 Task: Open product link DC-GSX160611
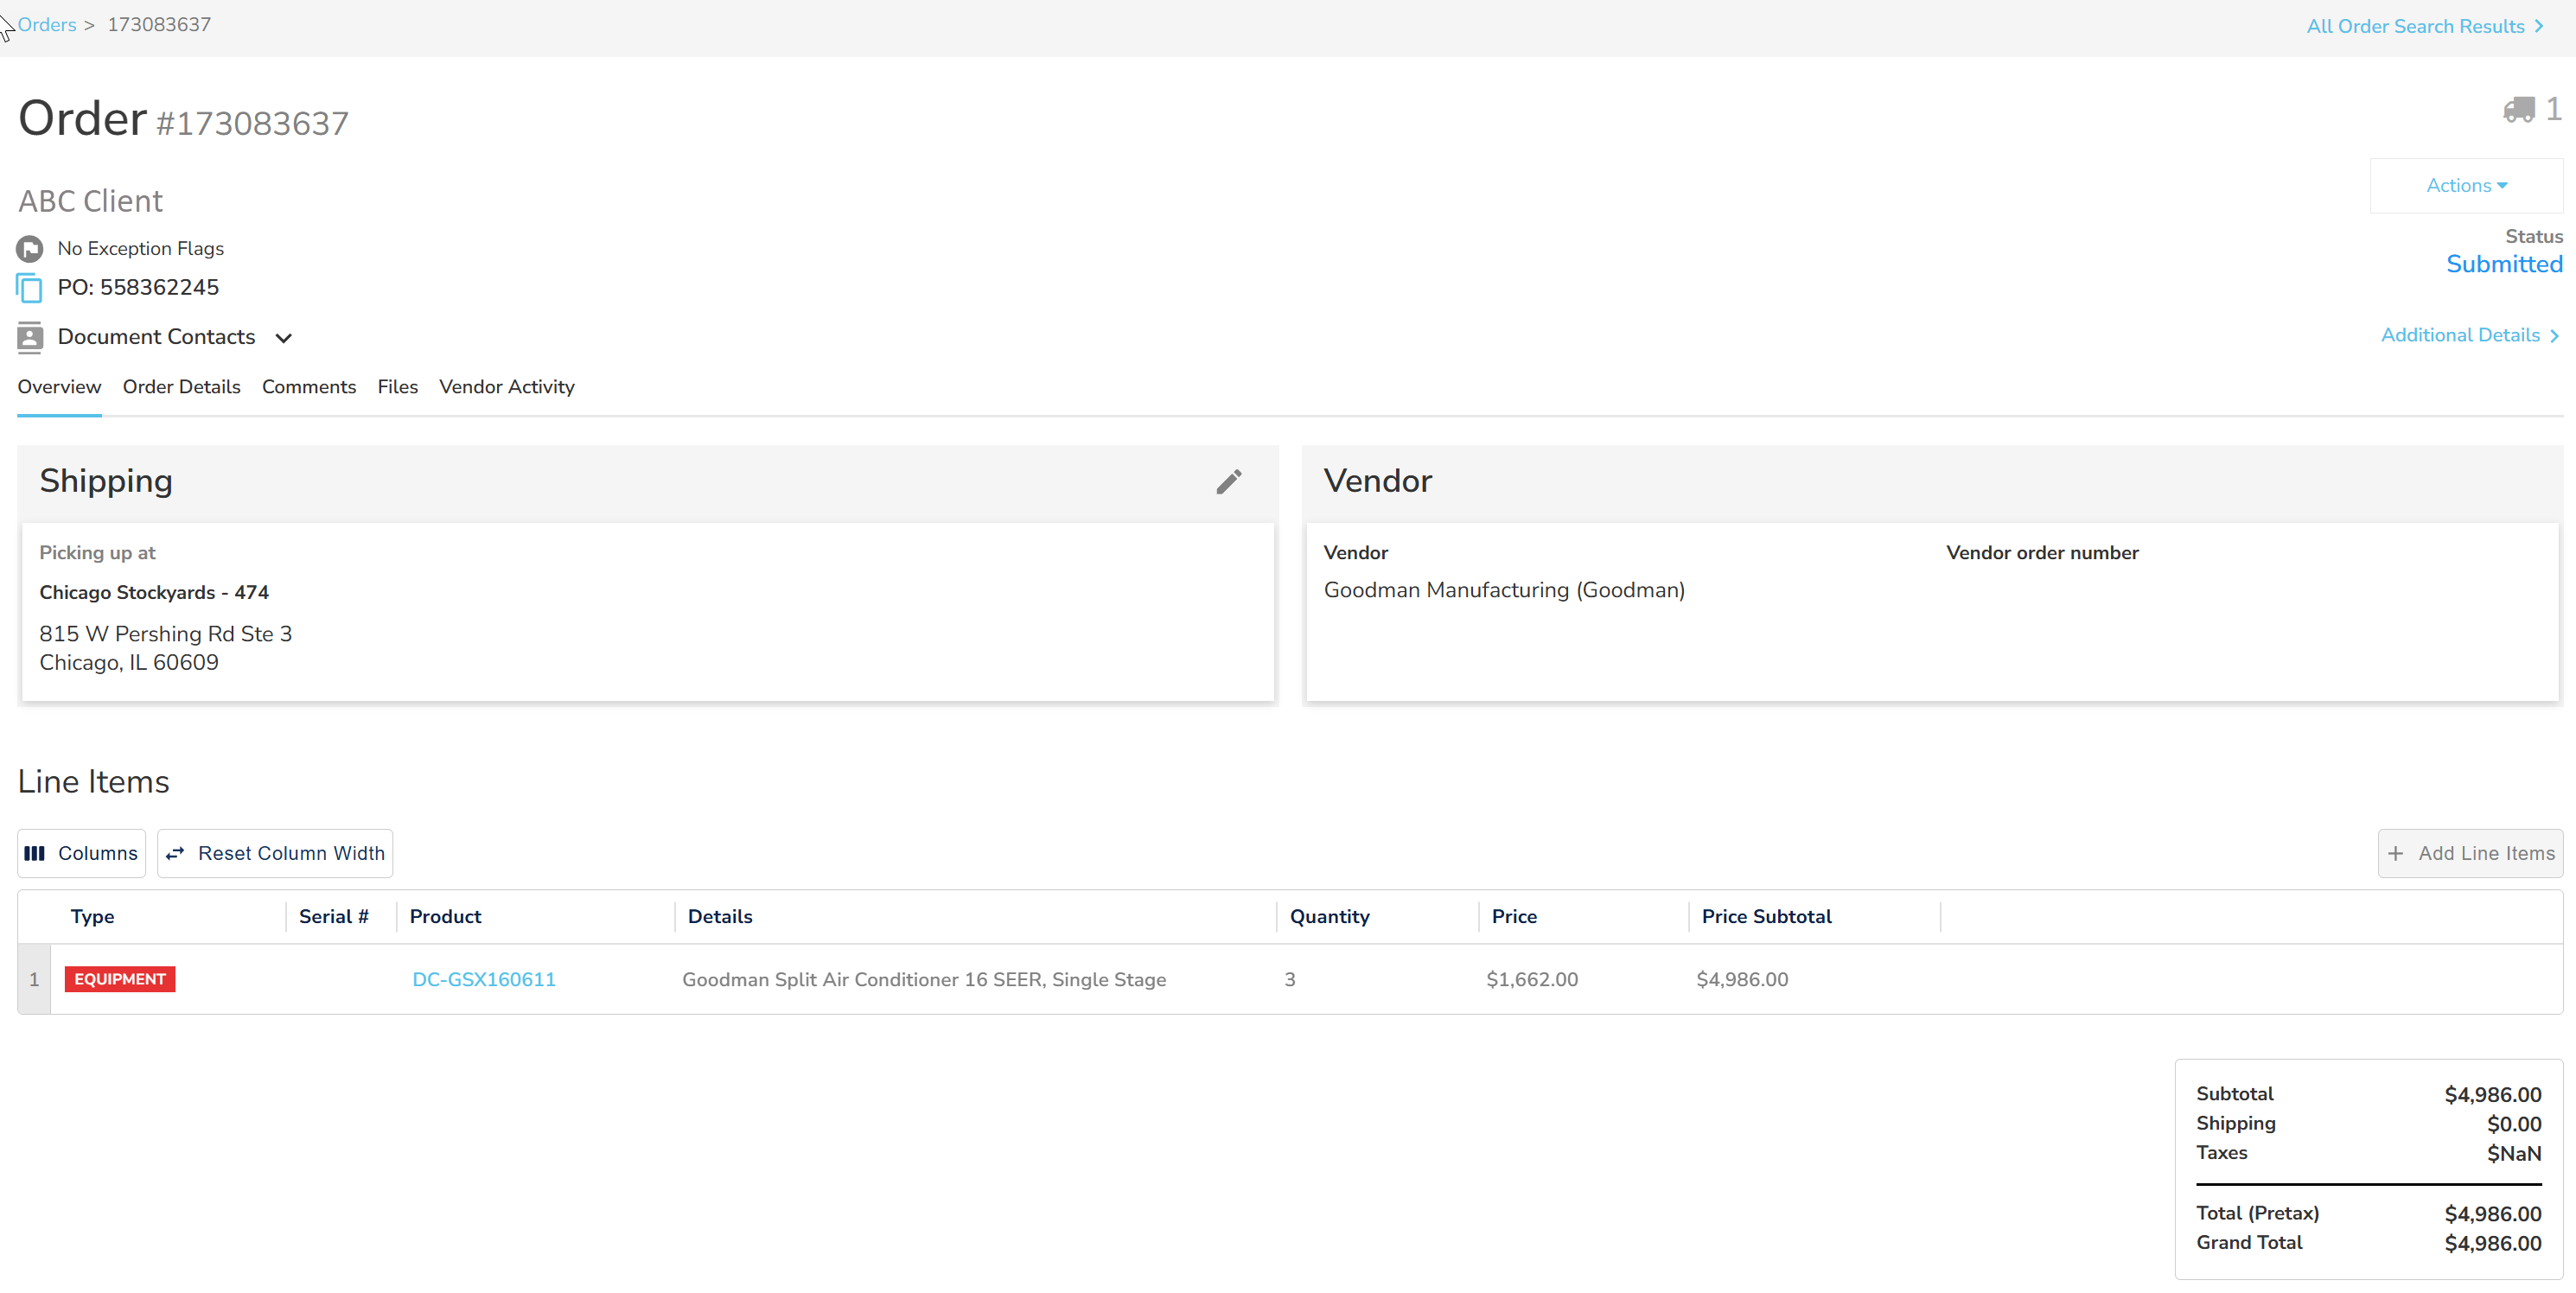coord(484,979)
